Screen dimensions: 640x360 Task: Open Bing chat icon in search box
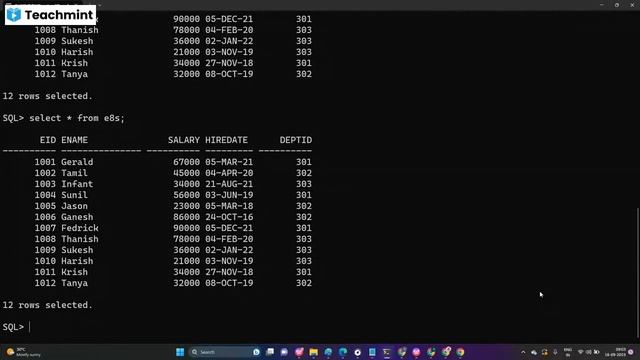tap(256, 352)
